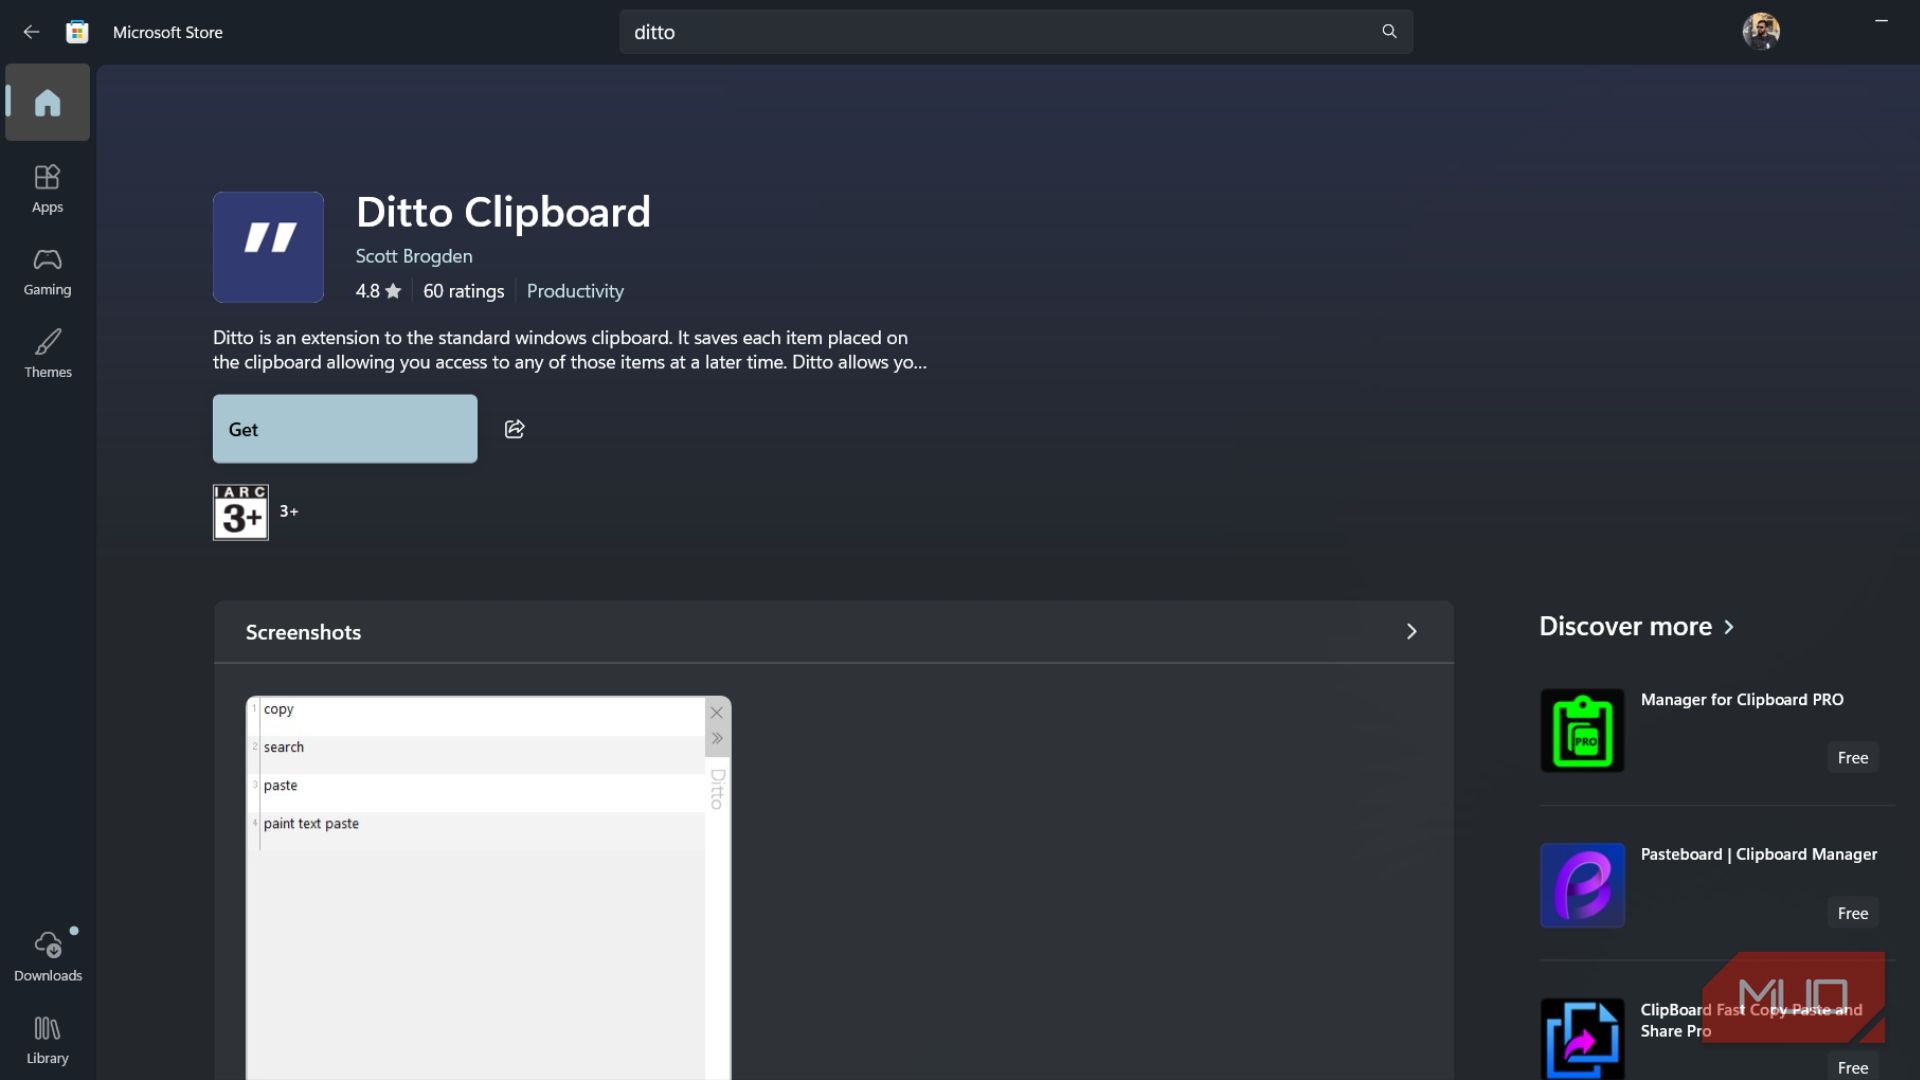1920x1080 pixels.
Task: Click the Get button to install Ditto
Action: click(x=345, y=429)
